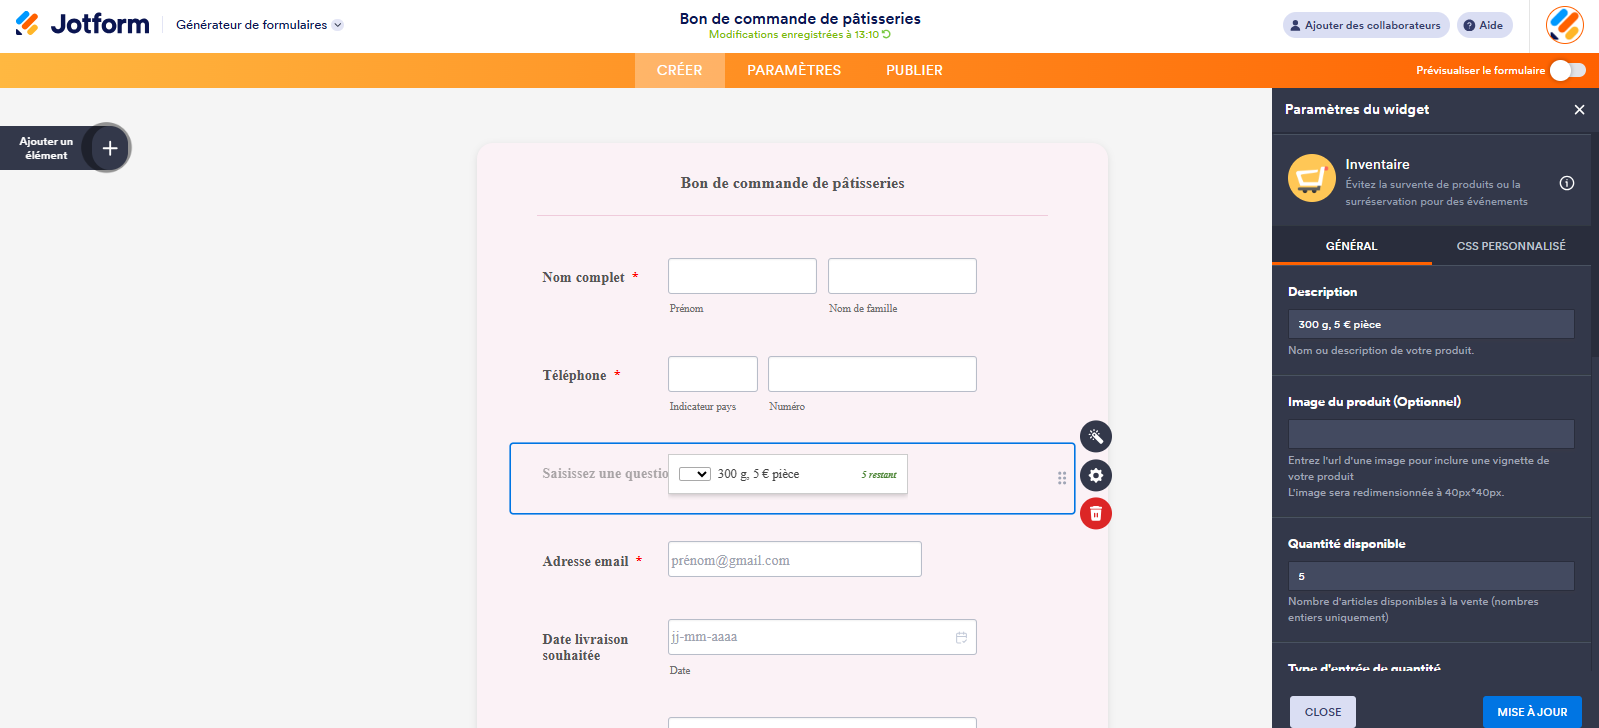Image resolution: width=1599 pixels, height=728 pixels.
Task: Open the Générateur de formulaires dropdown
Action: (257, 24)
